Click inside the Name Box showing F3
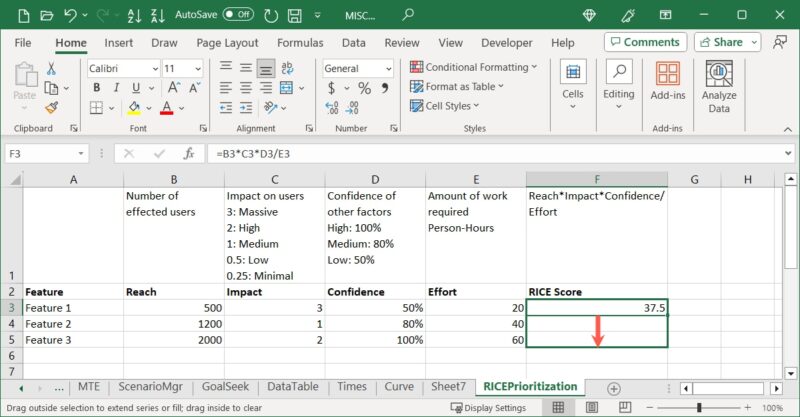The height and width of the screenshot is (417, 800). tap(40, 154)
